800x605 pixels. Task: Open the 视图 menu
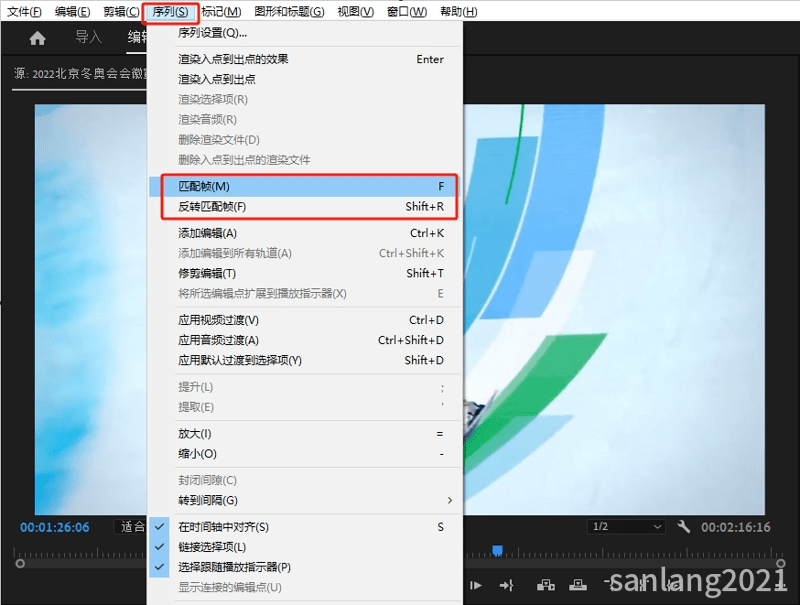click(356, 11)
